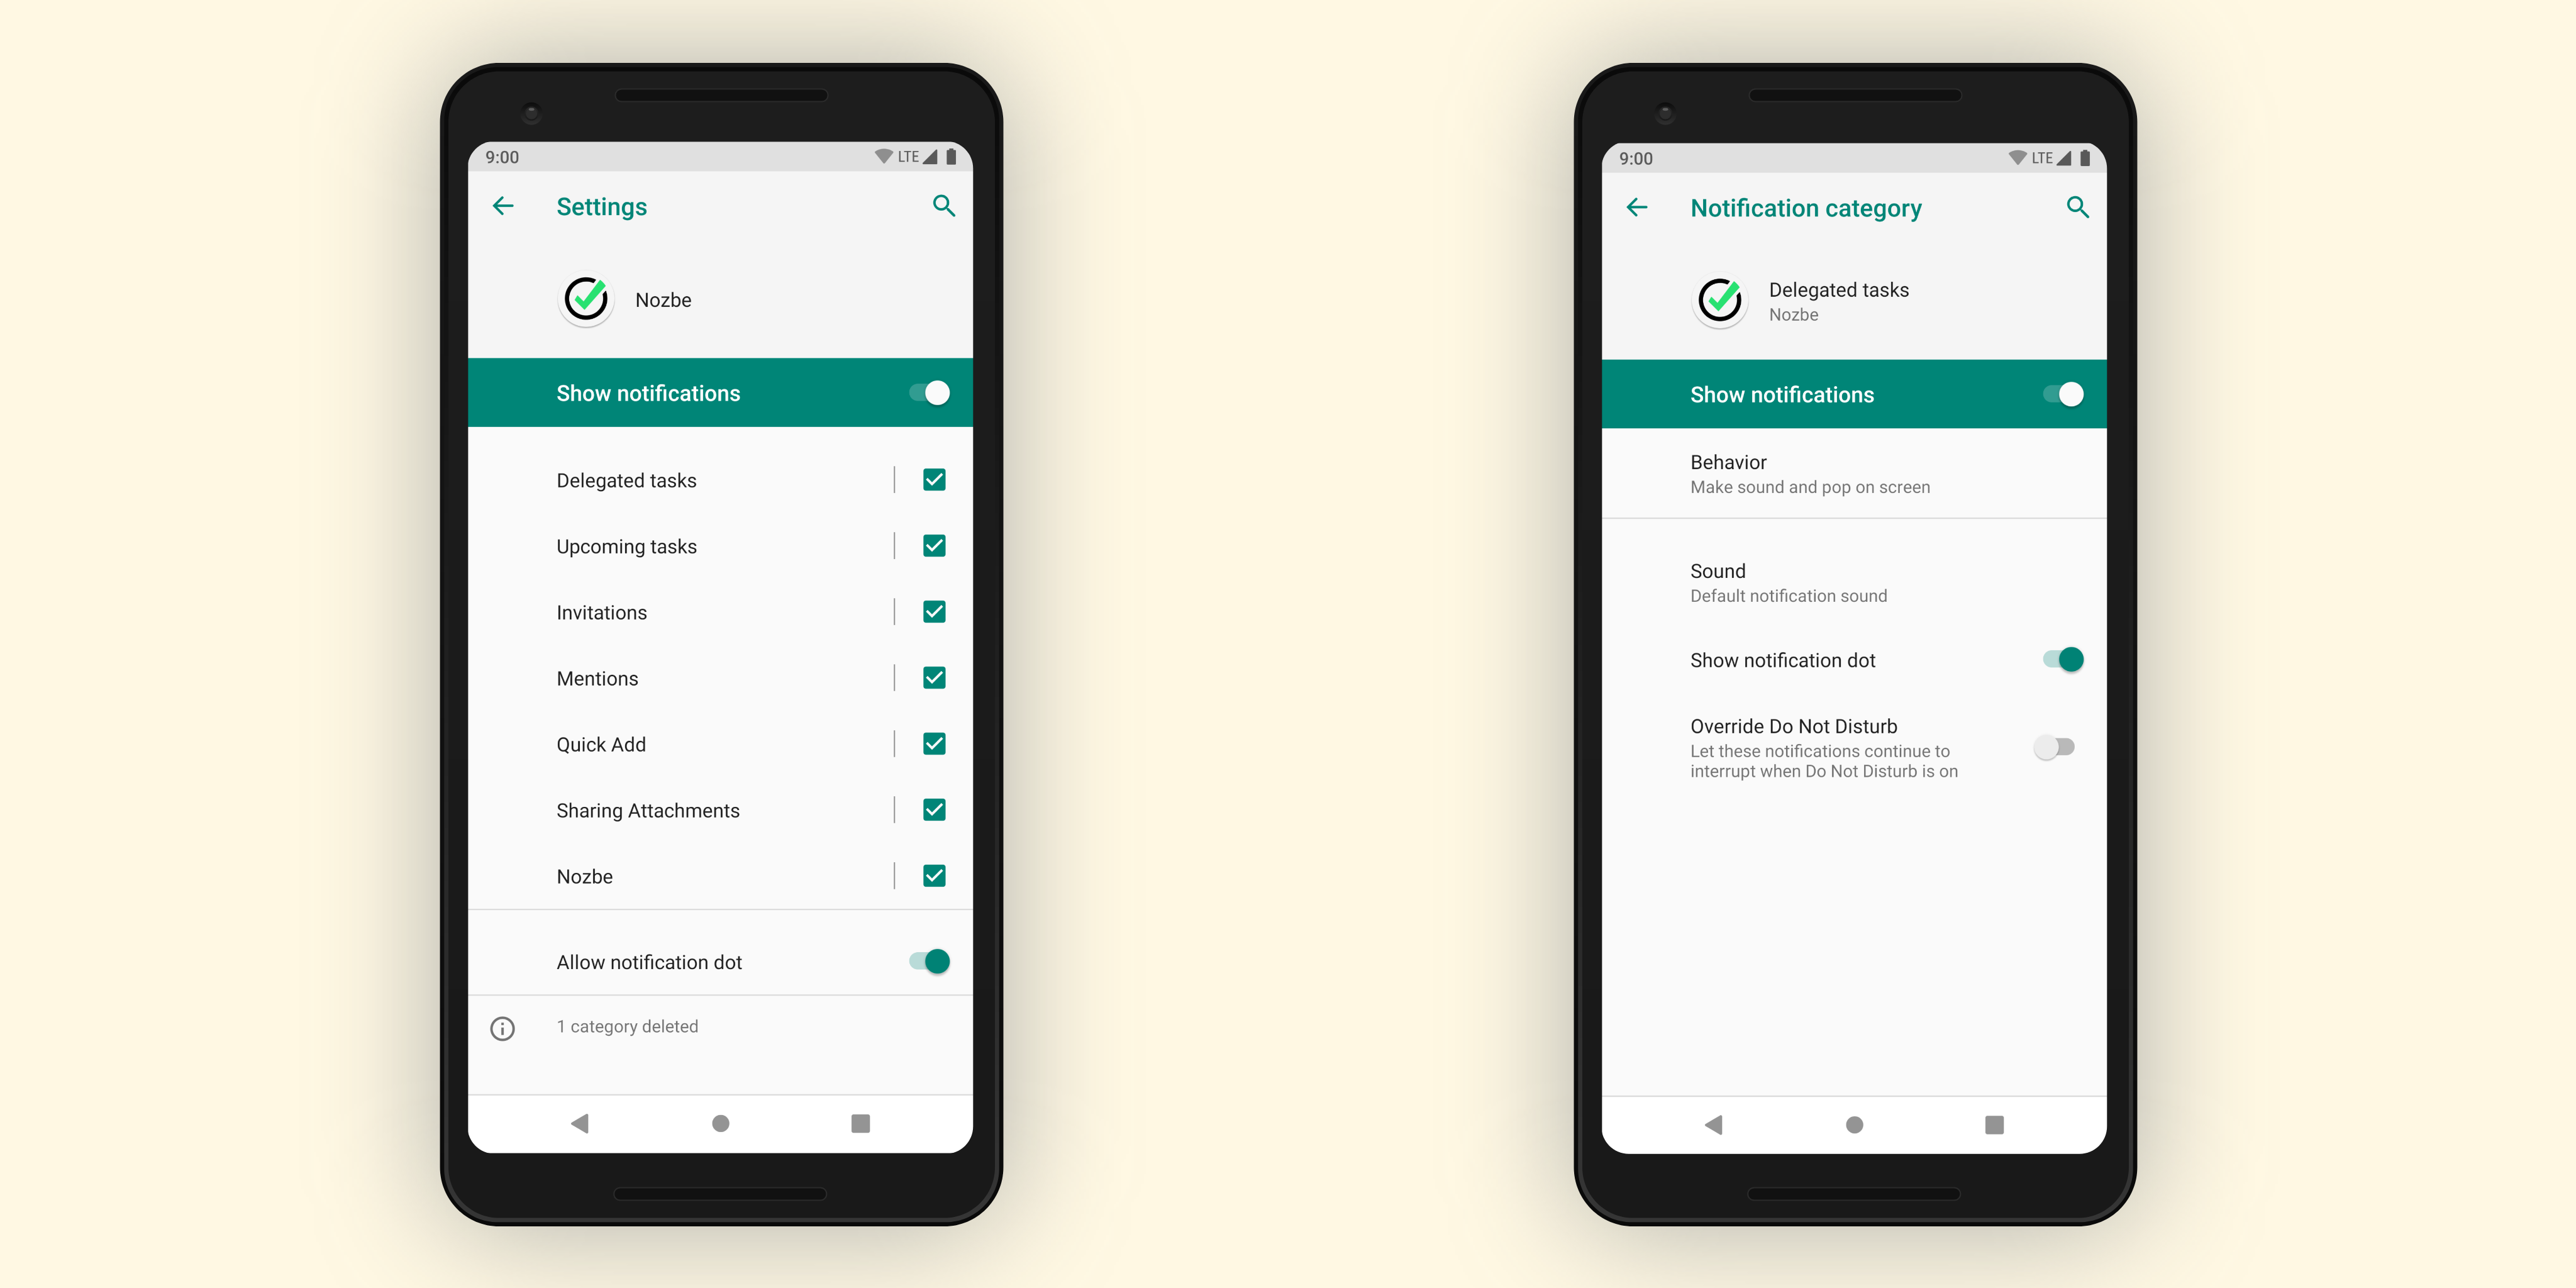Click the search icon on Settings screen

943,206
